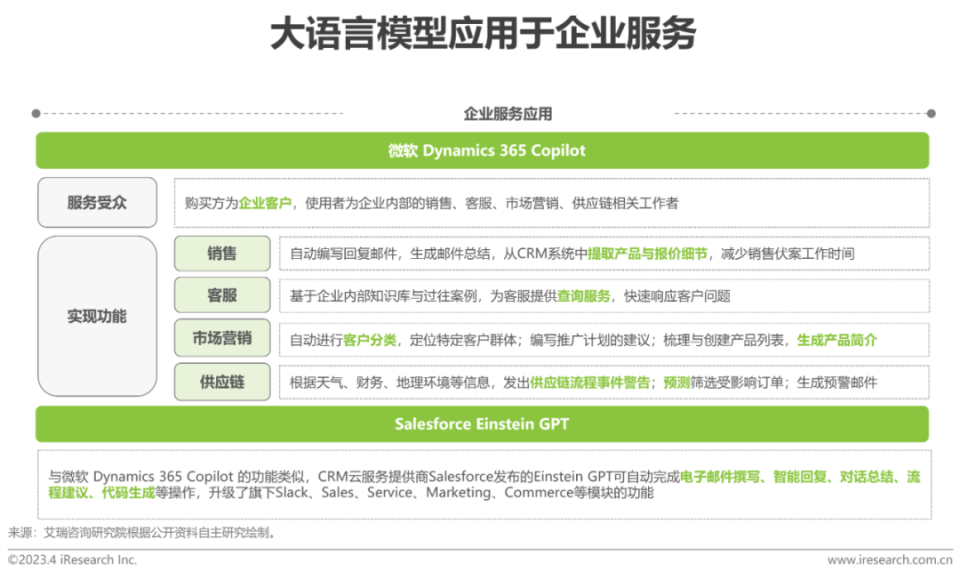This screenshot has height=580, width=960.
Task: Click the green text 代码生成
Action: point(129,493)
